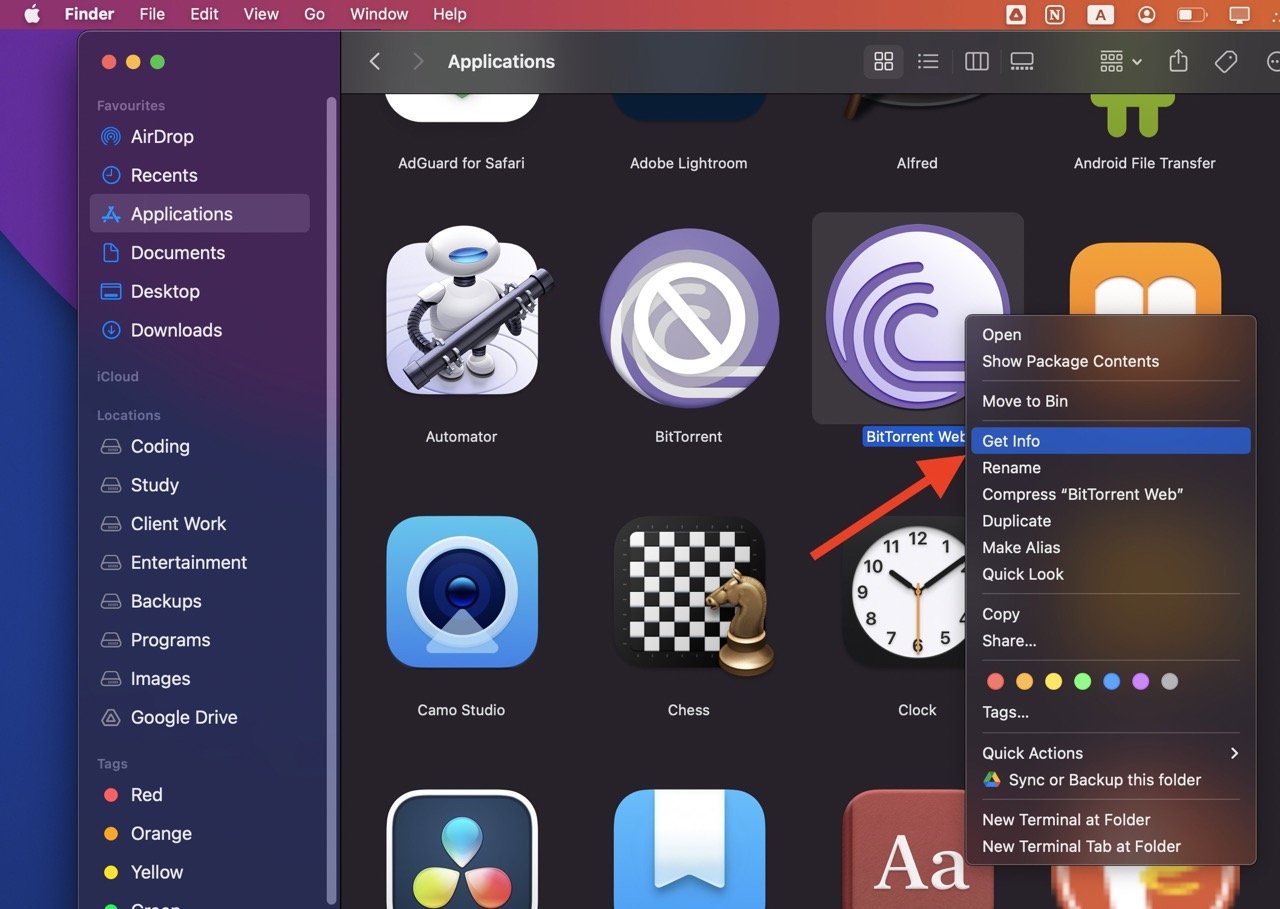Open Desktop in the sidebar
This screenshot has width=1280, height=909.
[200, 291]
